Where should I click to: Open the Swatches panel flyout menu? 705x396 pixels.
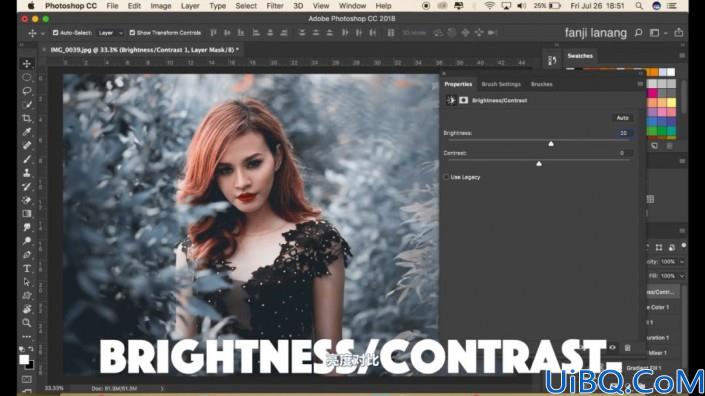pyautogui.click(x=682, y=56)
